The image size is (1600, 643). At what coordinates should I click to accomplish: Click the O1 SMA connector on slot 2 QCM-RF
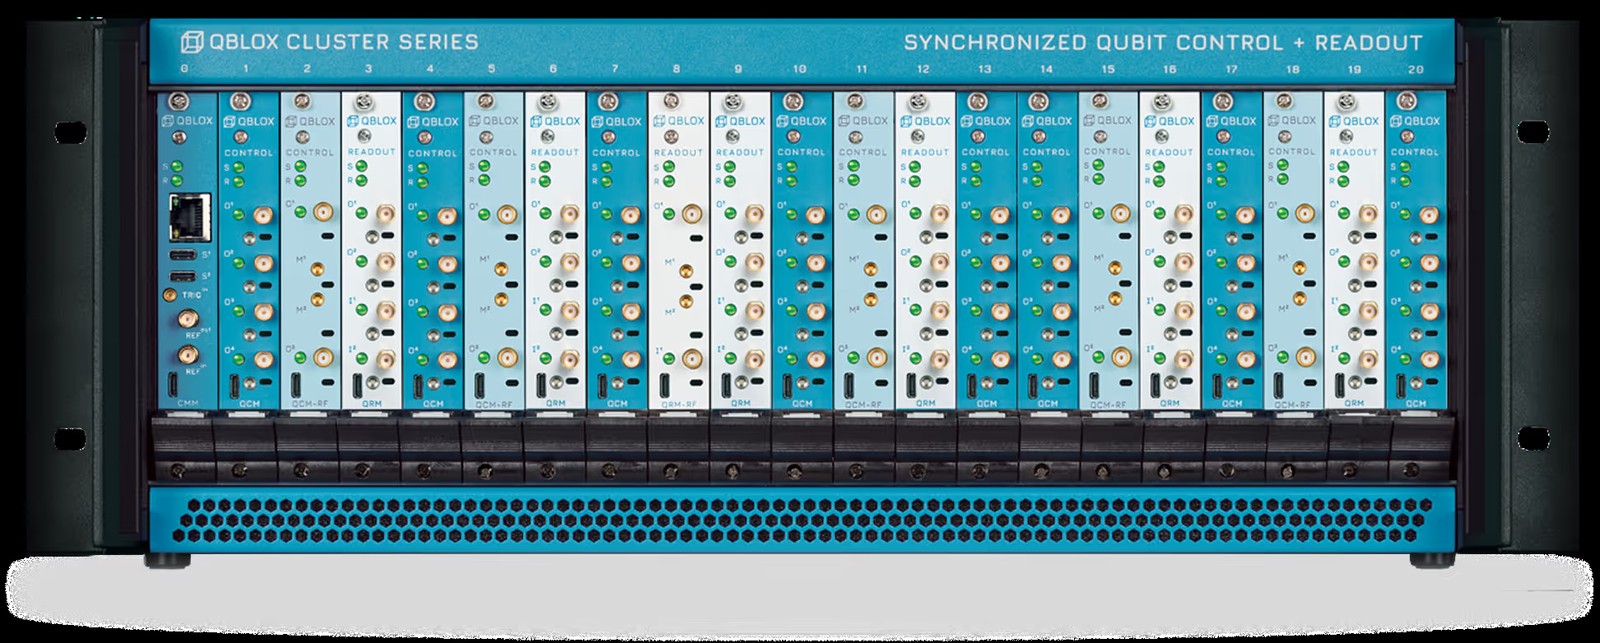tap(323, 213)
